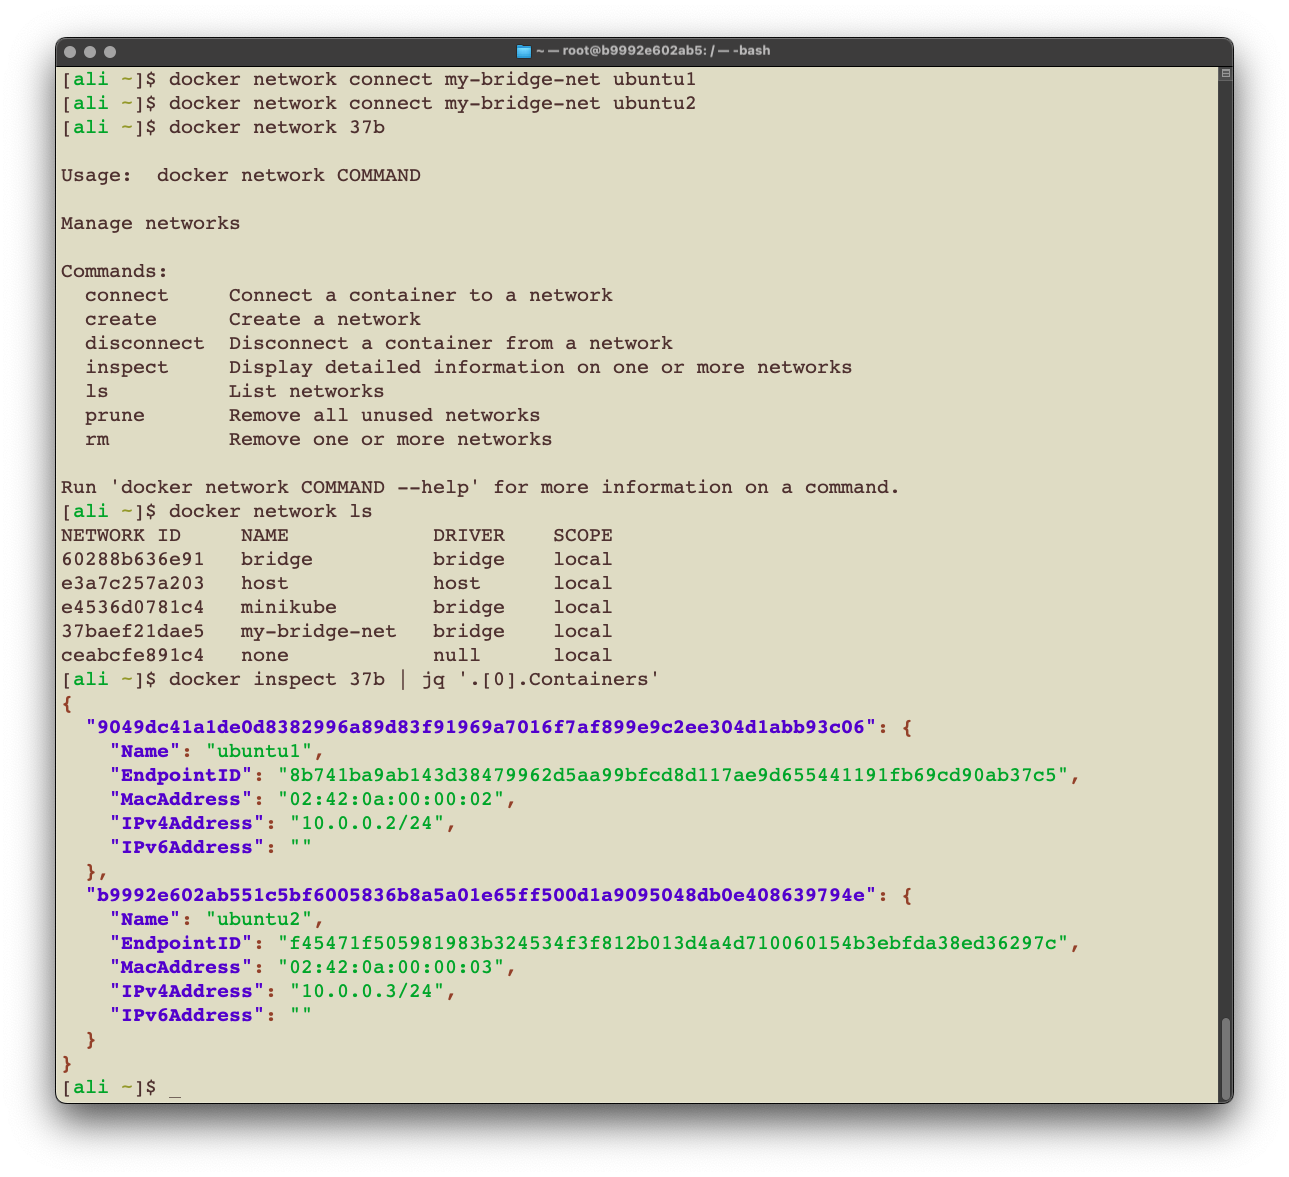Click the docker network ls command line
This screenshot has width=1289, height=1177.
pyautogui.click(x=271, y=511)
